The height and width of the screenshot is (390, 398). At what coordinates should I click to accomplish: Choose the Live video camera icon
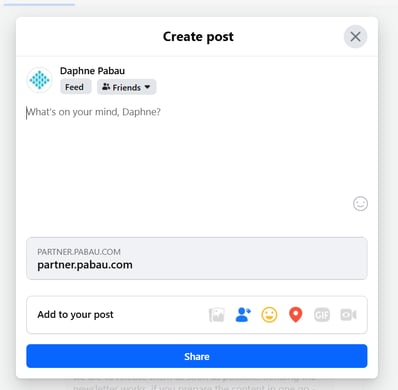pyautogui.click(x=348, y=315)
